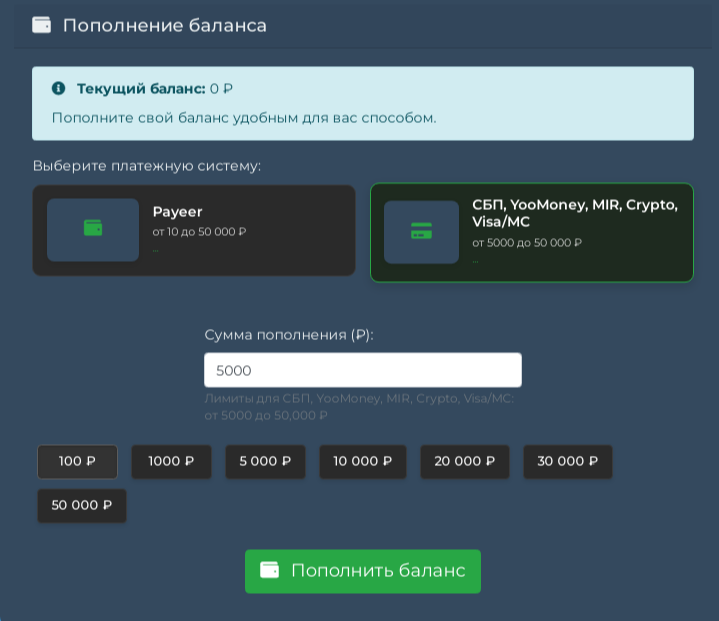Click the СБП limits text от 5000 до 50 000 ₽

coord(526,243)
